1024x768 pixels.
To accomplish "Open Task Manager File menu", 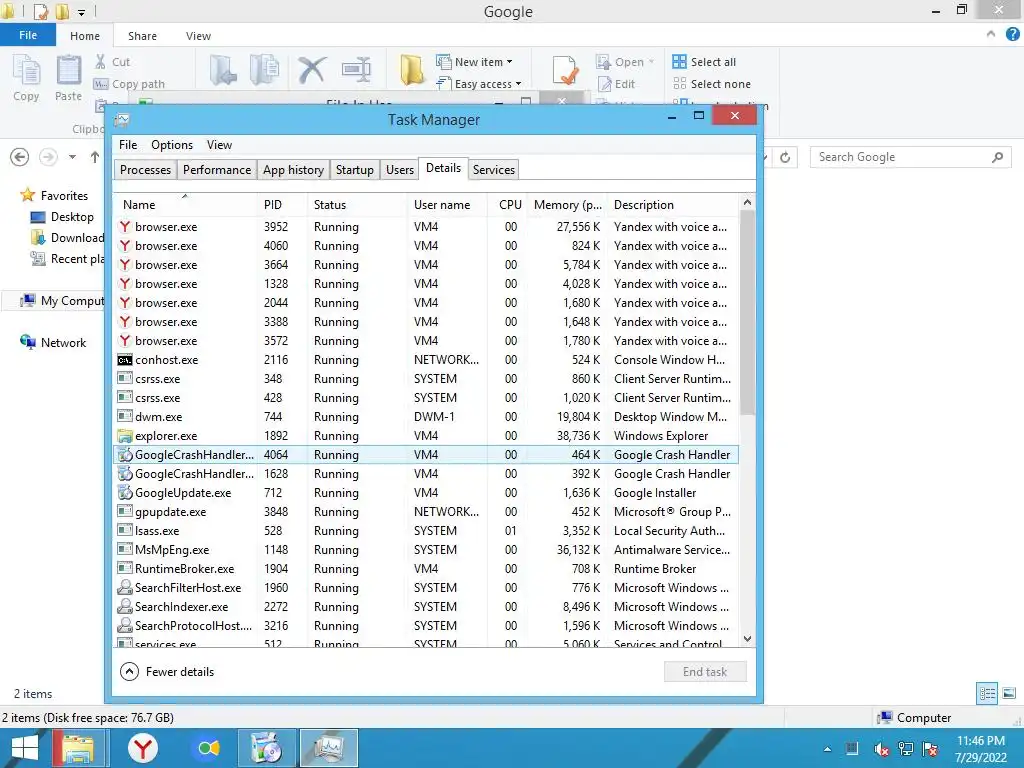I will click(128, 145).
